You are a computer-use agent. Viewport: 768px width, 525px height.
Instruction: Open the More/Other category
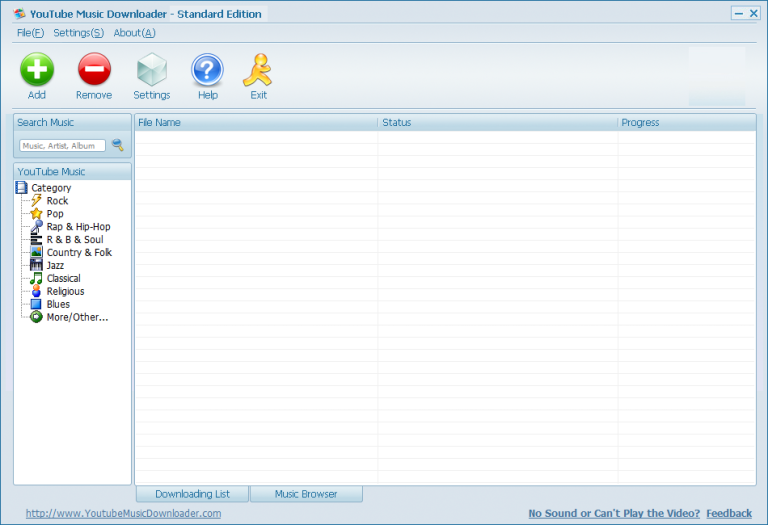tap(76, 317)
